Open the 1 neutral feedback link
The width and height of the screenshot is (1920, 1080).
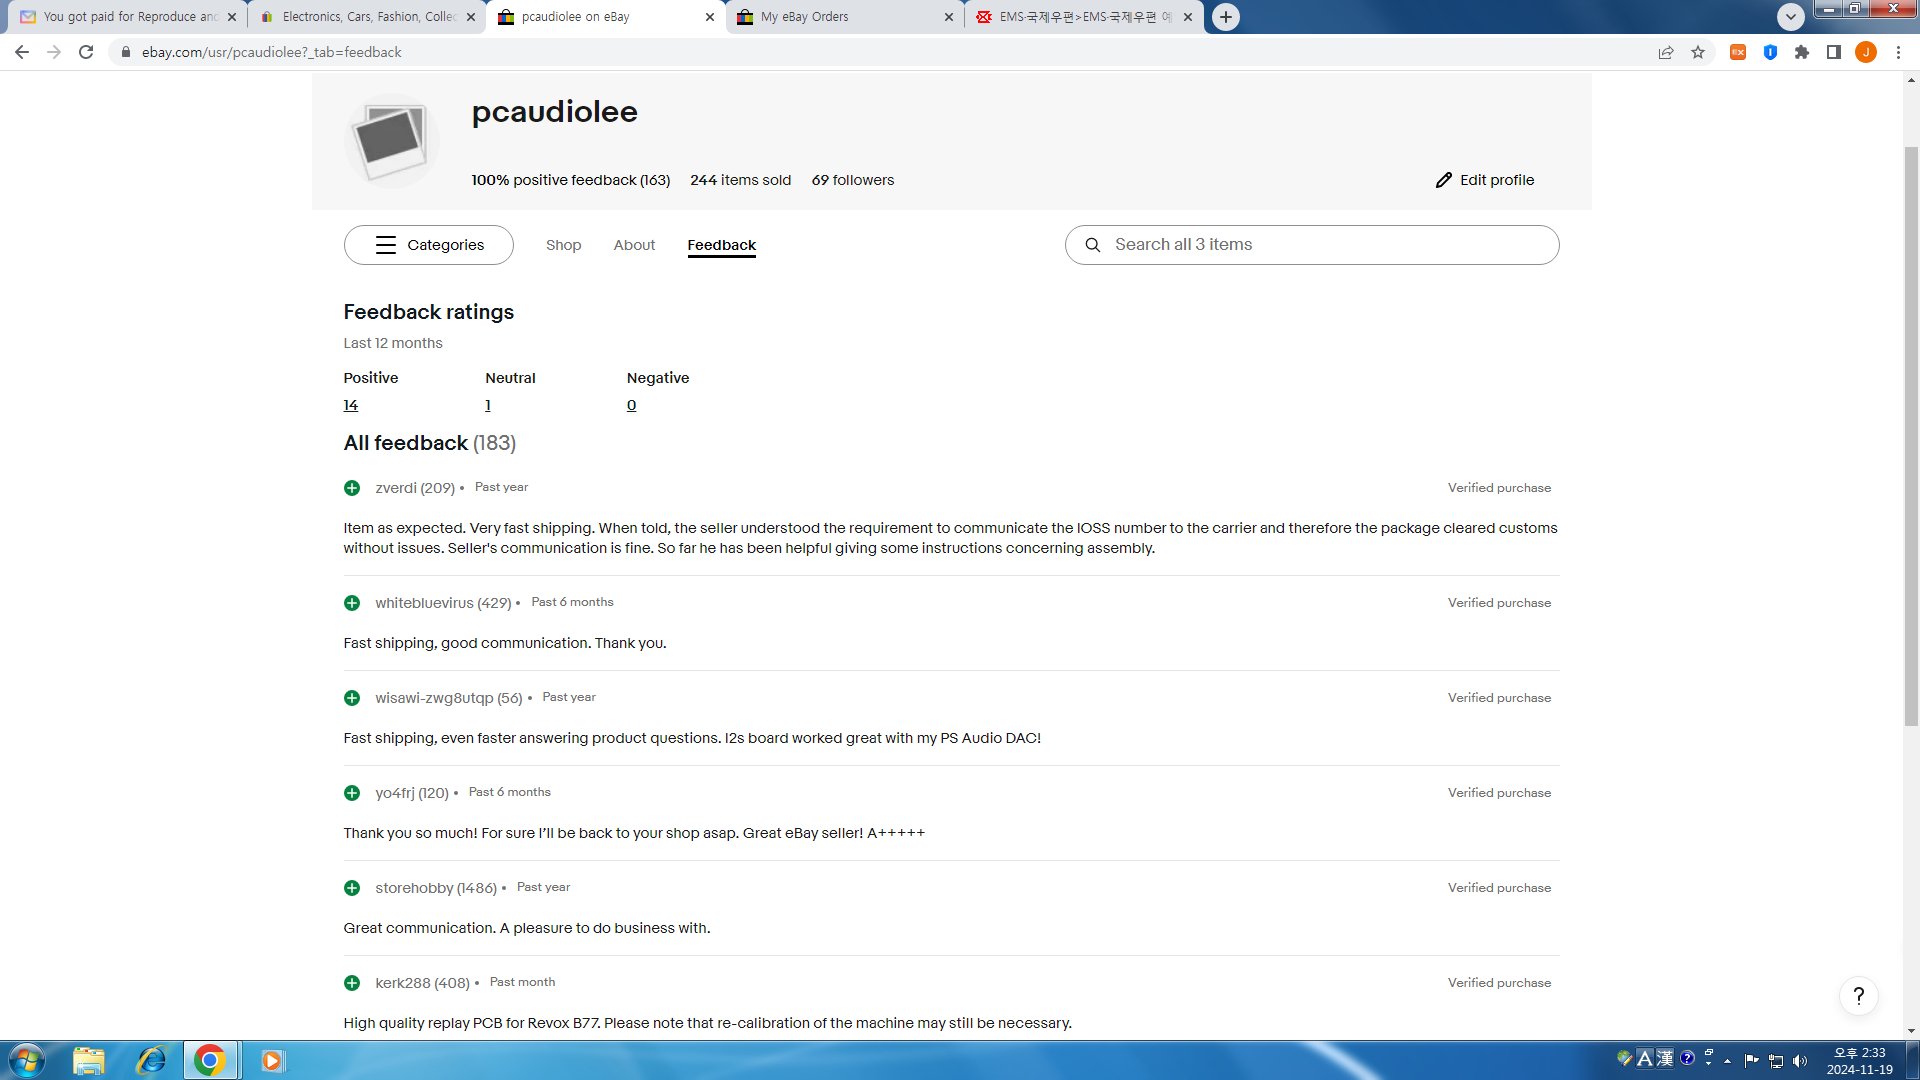click(488, 405)
